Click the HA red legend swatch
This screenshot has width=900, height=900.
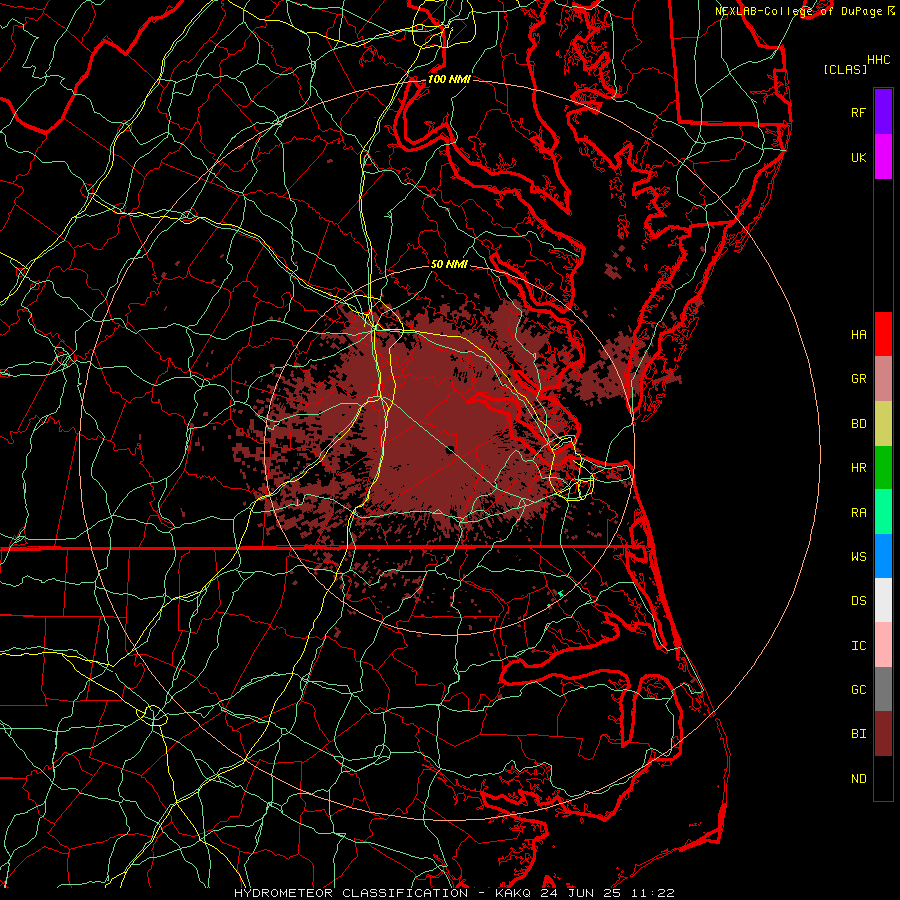(883, 334)
